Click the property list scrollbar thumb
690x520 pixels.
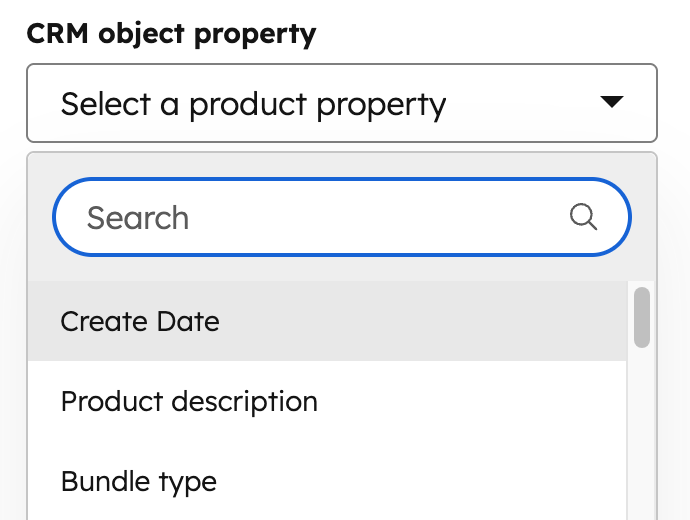642,318
